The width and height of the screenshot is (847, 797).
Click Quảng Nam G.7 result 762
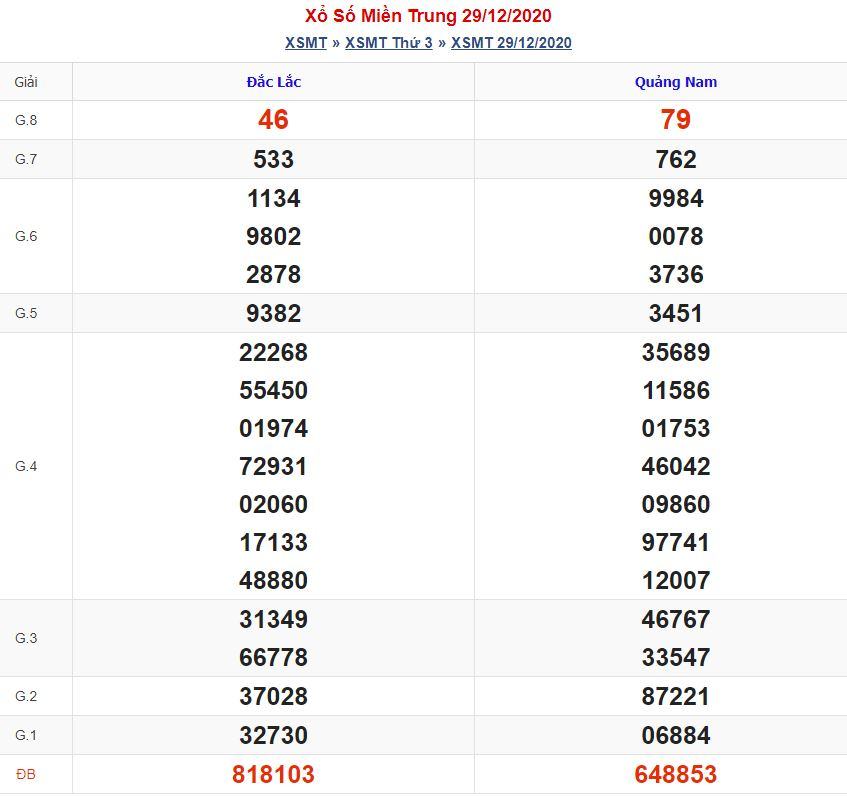(676, 159)
